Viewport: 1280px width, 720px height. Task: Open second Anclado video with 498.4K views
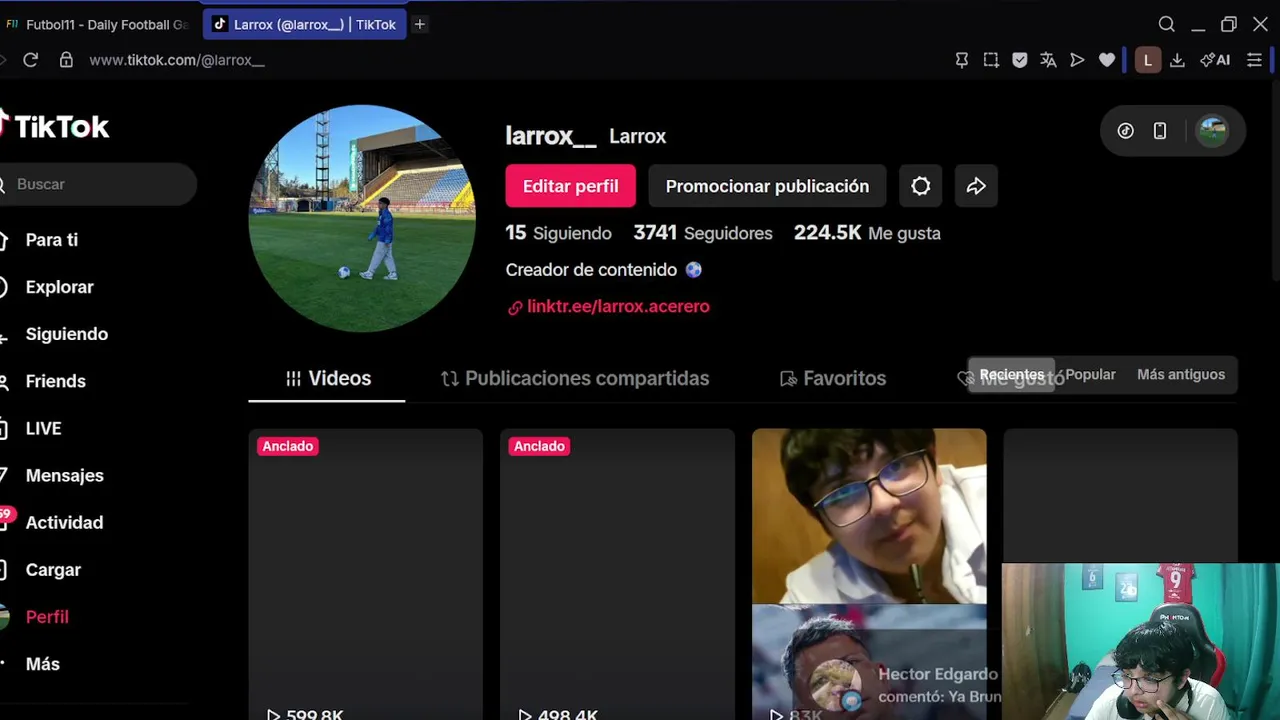click(618, 574)
